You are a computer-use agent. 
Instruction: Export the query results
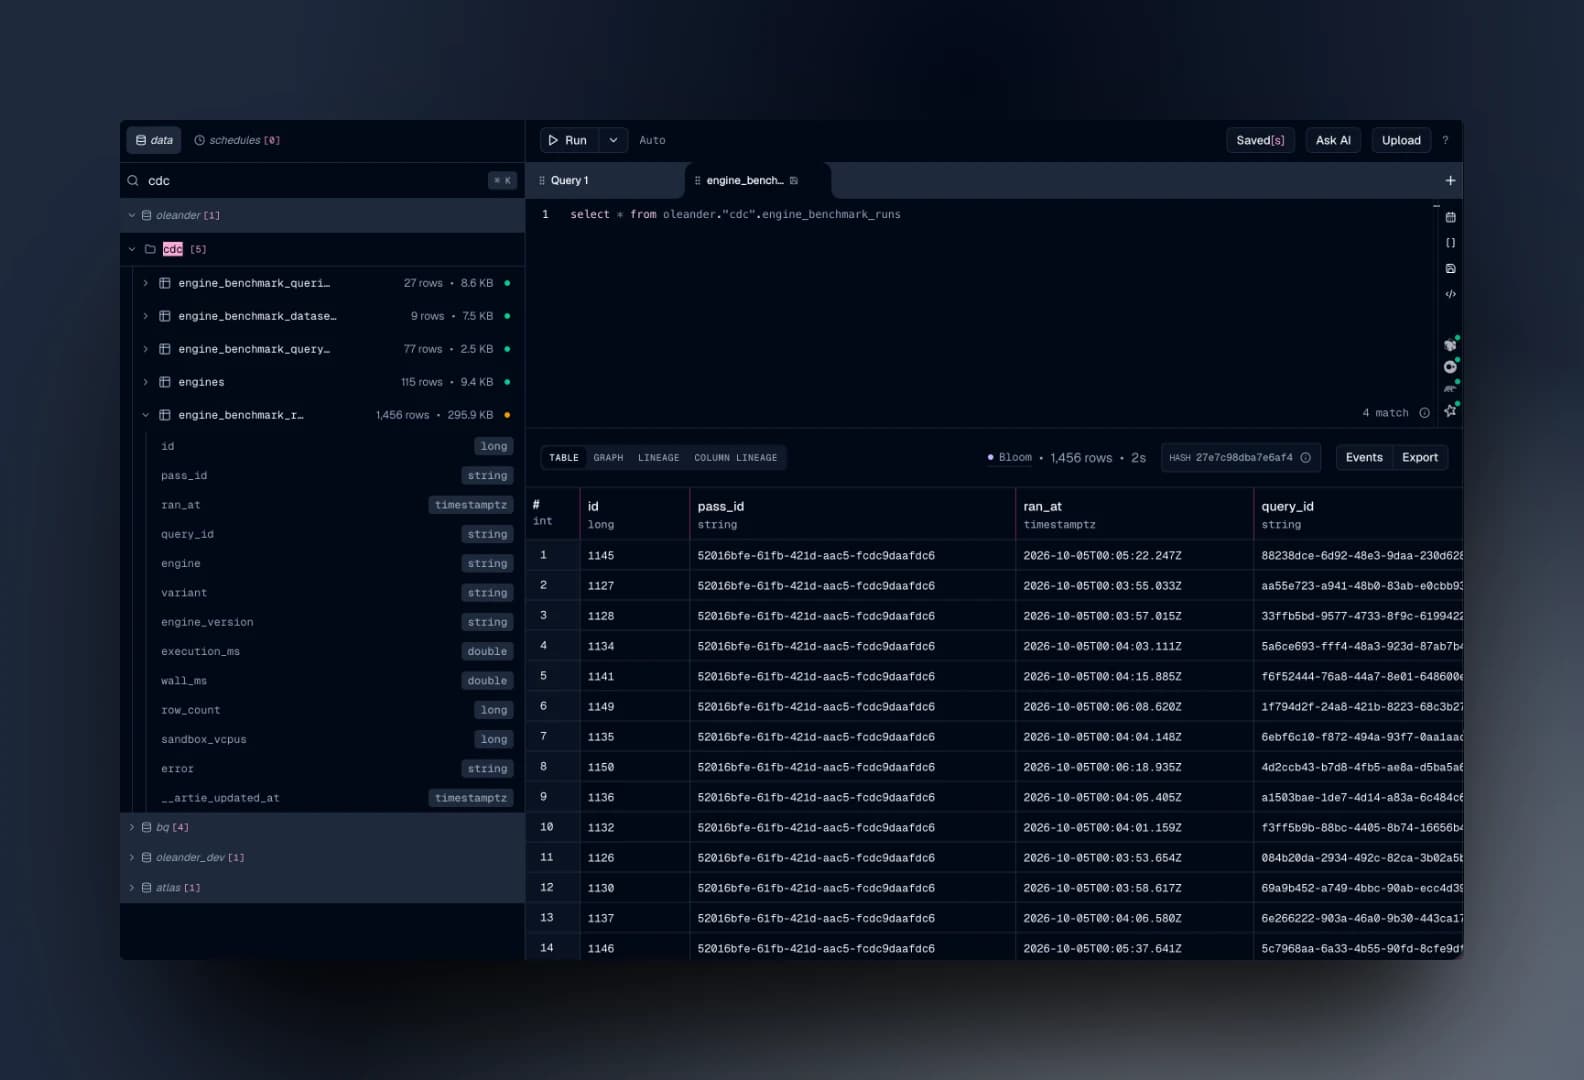coord(1420,458)
